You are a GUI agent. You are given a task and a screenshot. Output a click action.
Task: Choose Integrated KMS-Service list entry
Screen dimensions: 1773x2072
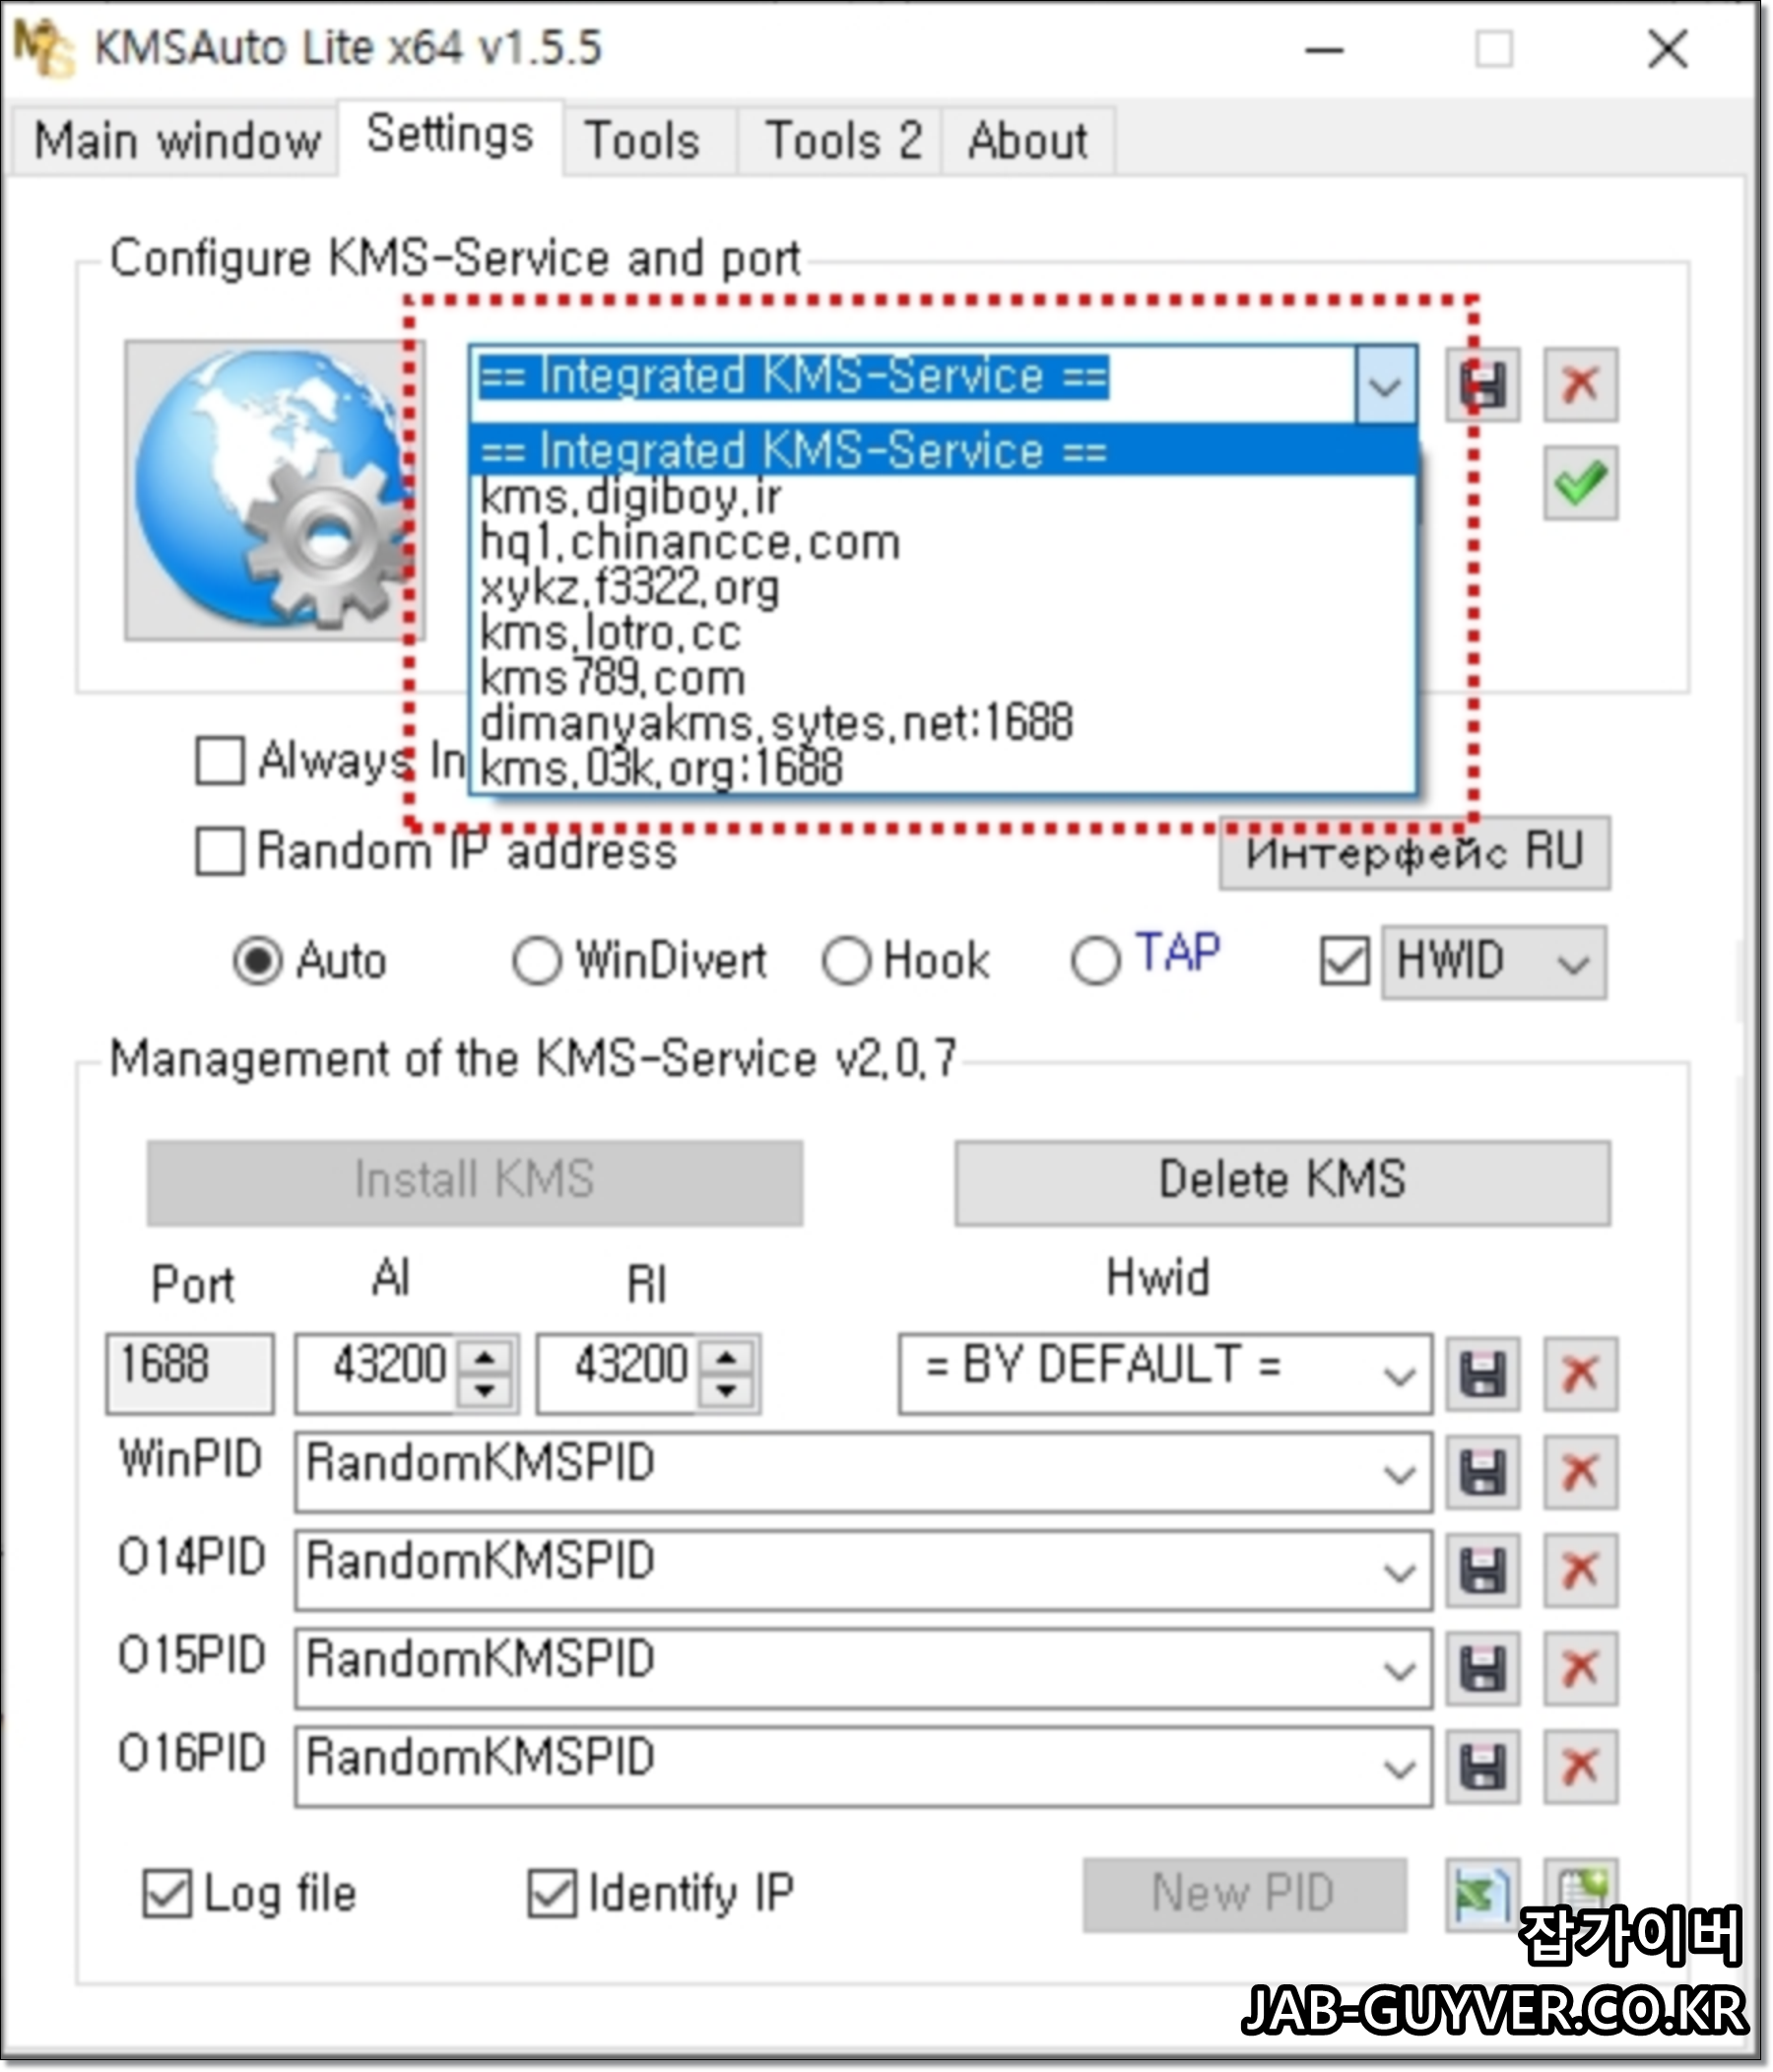[942, 450]
